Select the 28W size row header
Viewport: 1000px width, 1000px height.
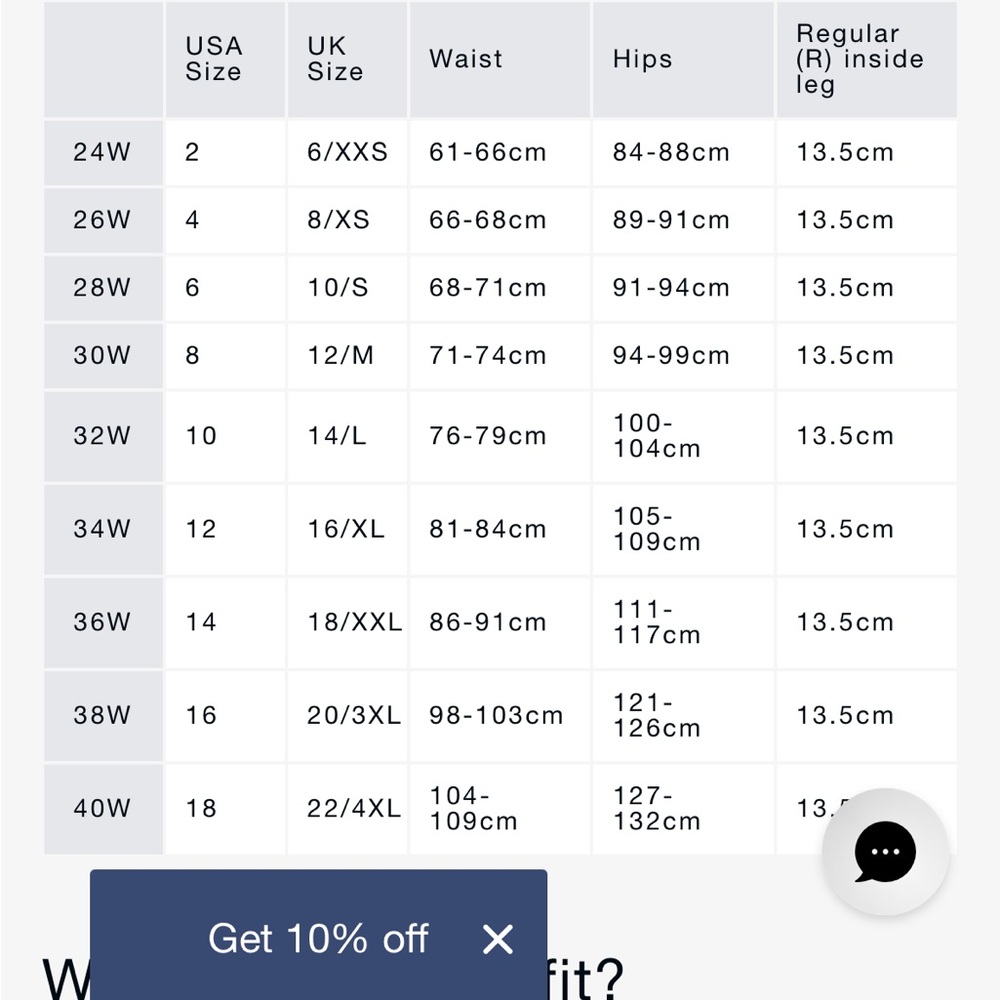103,288
